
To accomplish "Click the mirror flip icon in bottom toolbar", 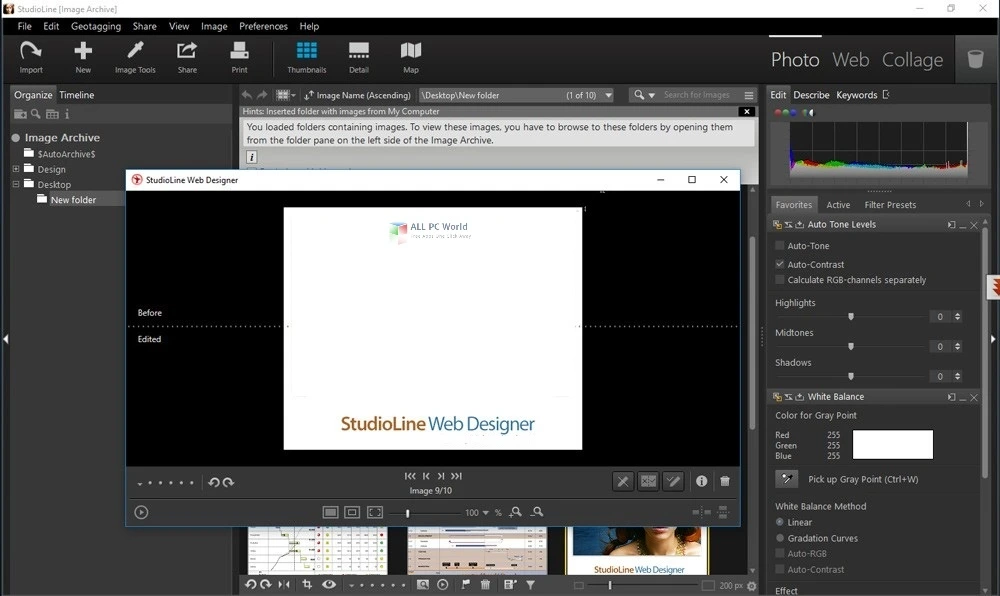I will (x=284, y=585).
